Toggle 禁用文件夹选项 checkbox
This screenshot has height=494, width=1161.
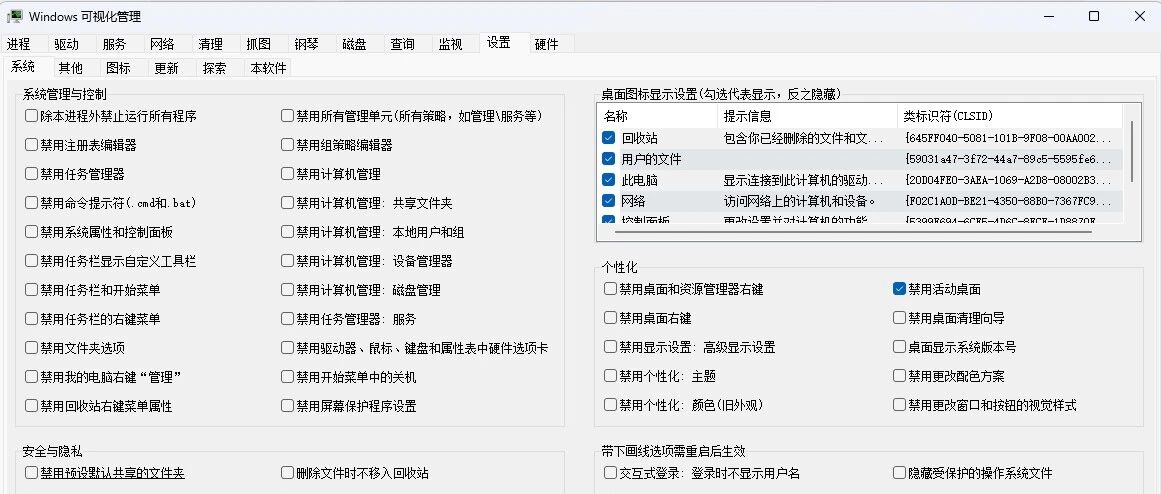tap(31, 347)
